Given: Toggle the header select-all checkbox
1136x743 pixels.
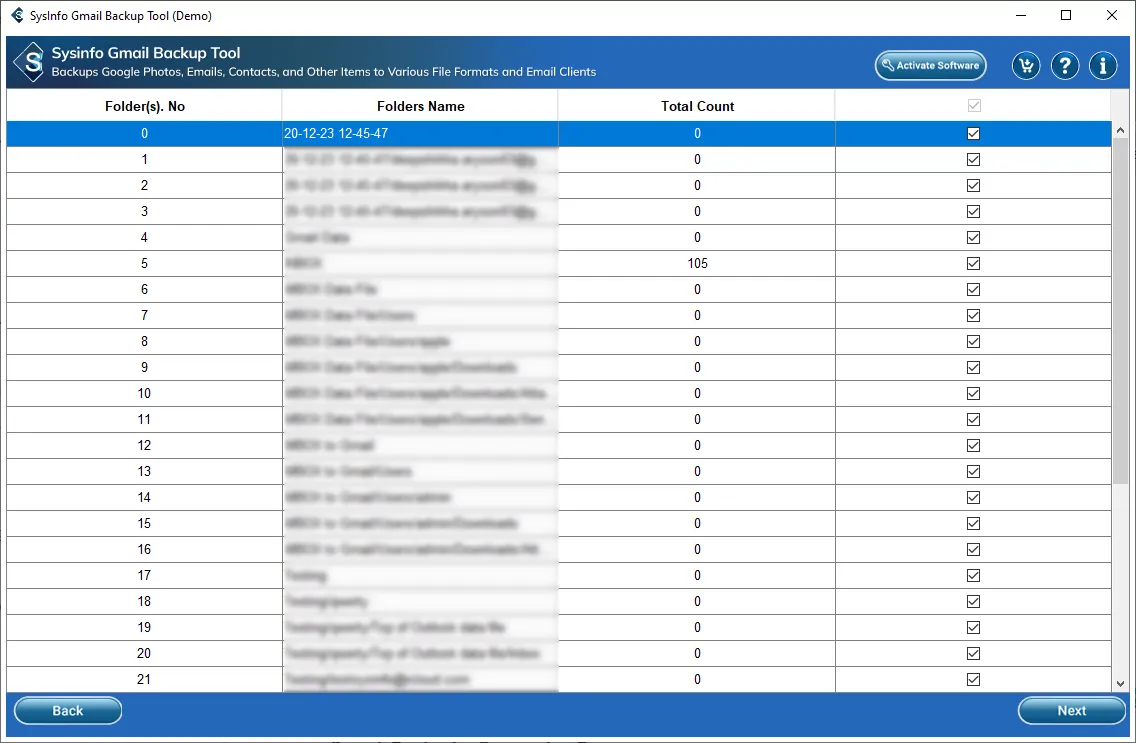Looking at the screenshot, I should pyautogui.click(x=974, y=106).
